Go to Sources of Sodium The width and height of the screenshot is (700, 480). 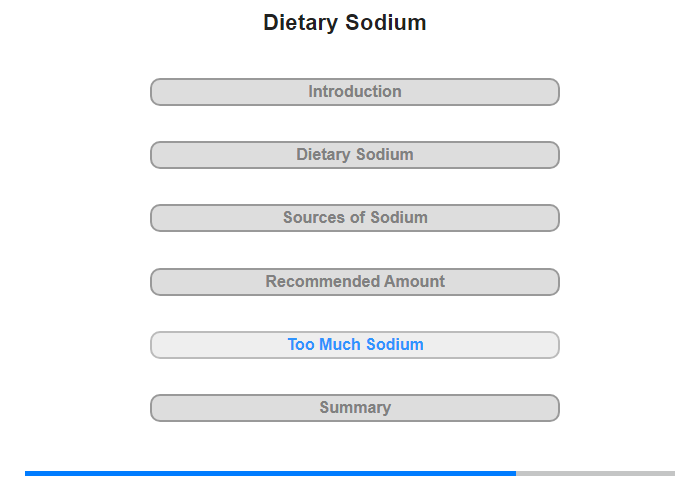coord(355,218)
